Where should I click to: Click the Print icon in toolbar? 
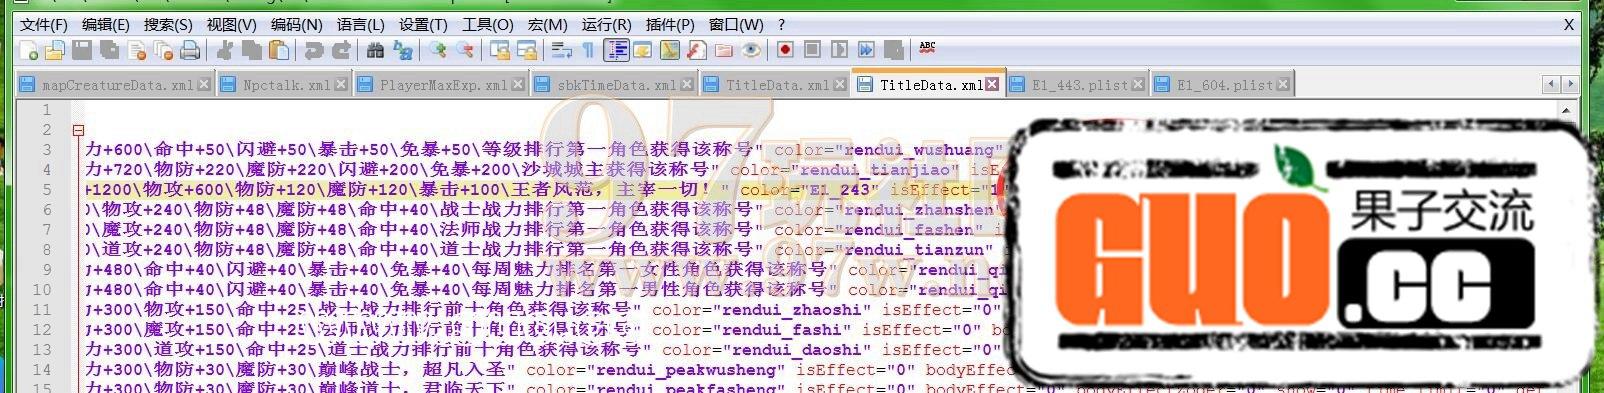190,49
